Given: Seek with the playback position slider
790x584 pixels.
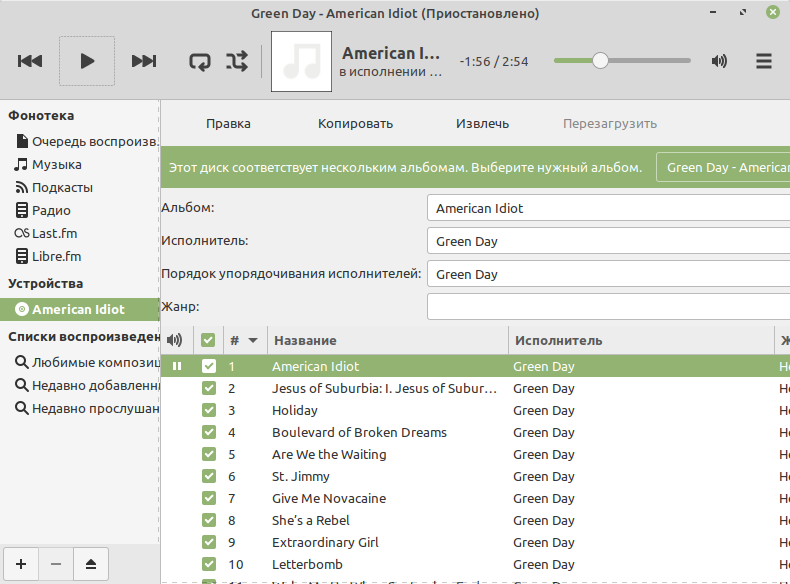Looking at the screenshot, I should 622,61.
